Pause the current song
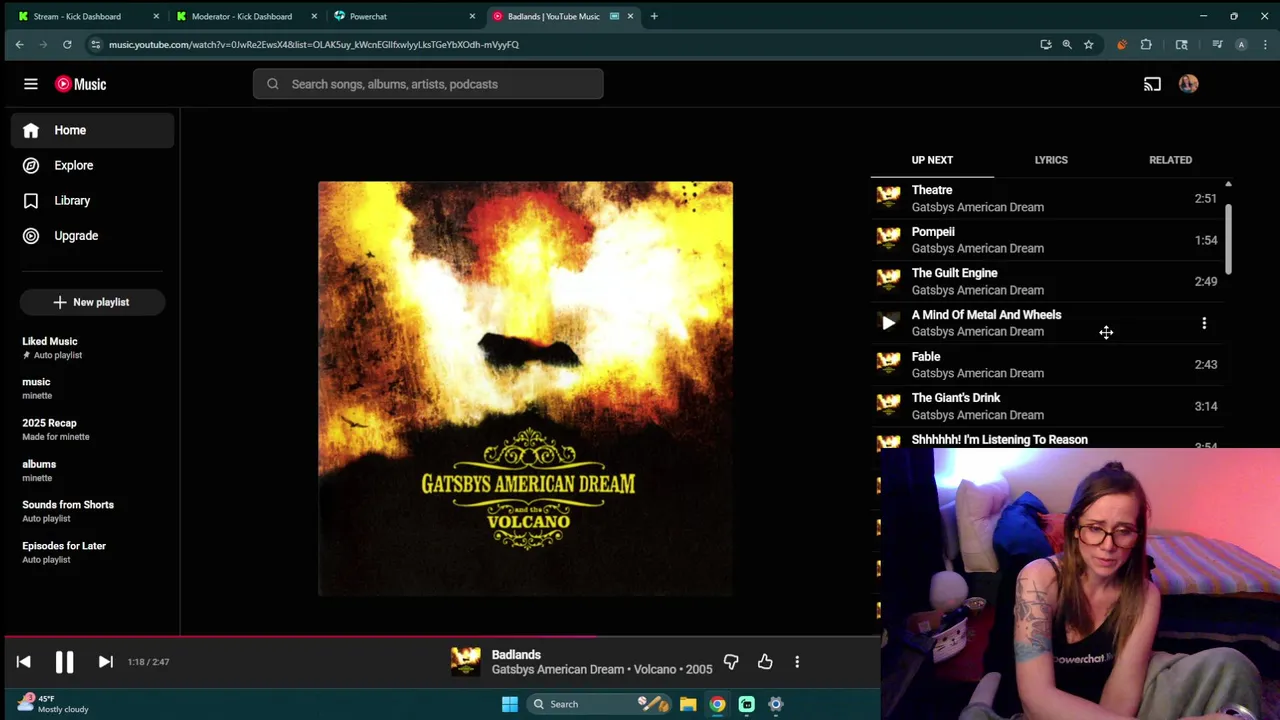The height and width of the screenshot is (720, 1280). click(x=64, y=662)
